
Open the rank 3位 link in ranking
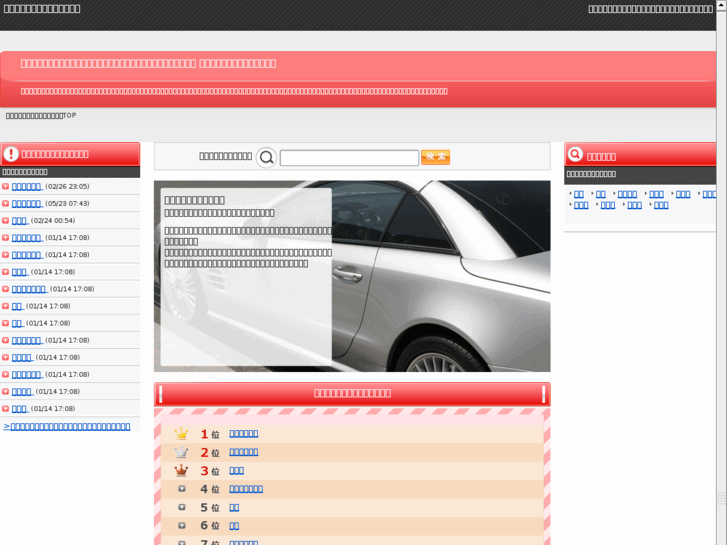tap(236, 471)
